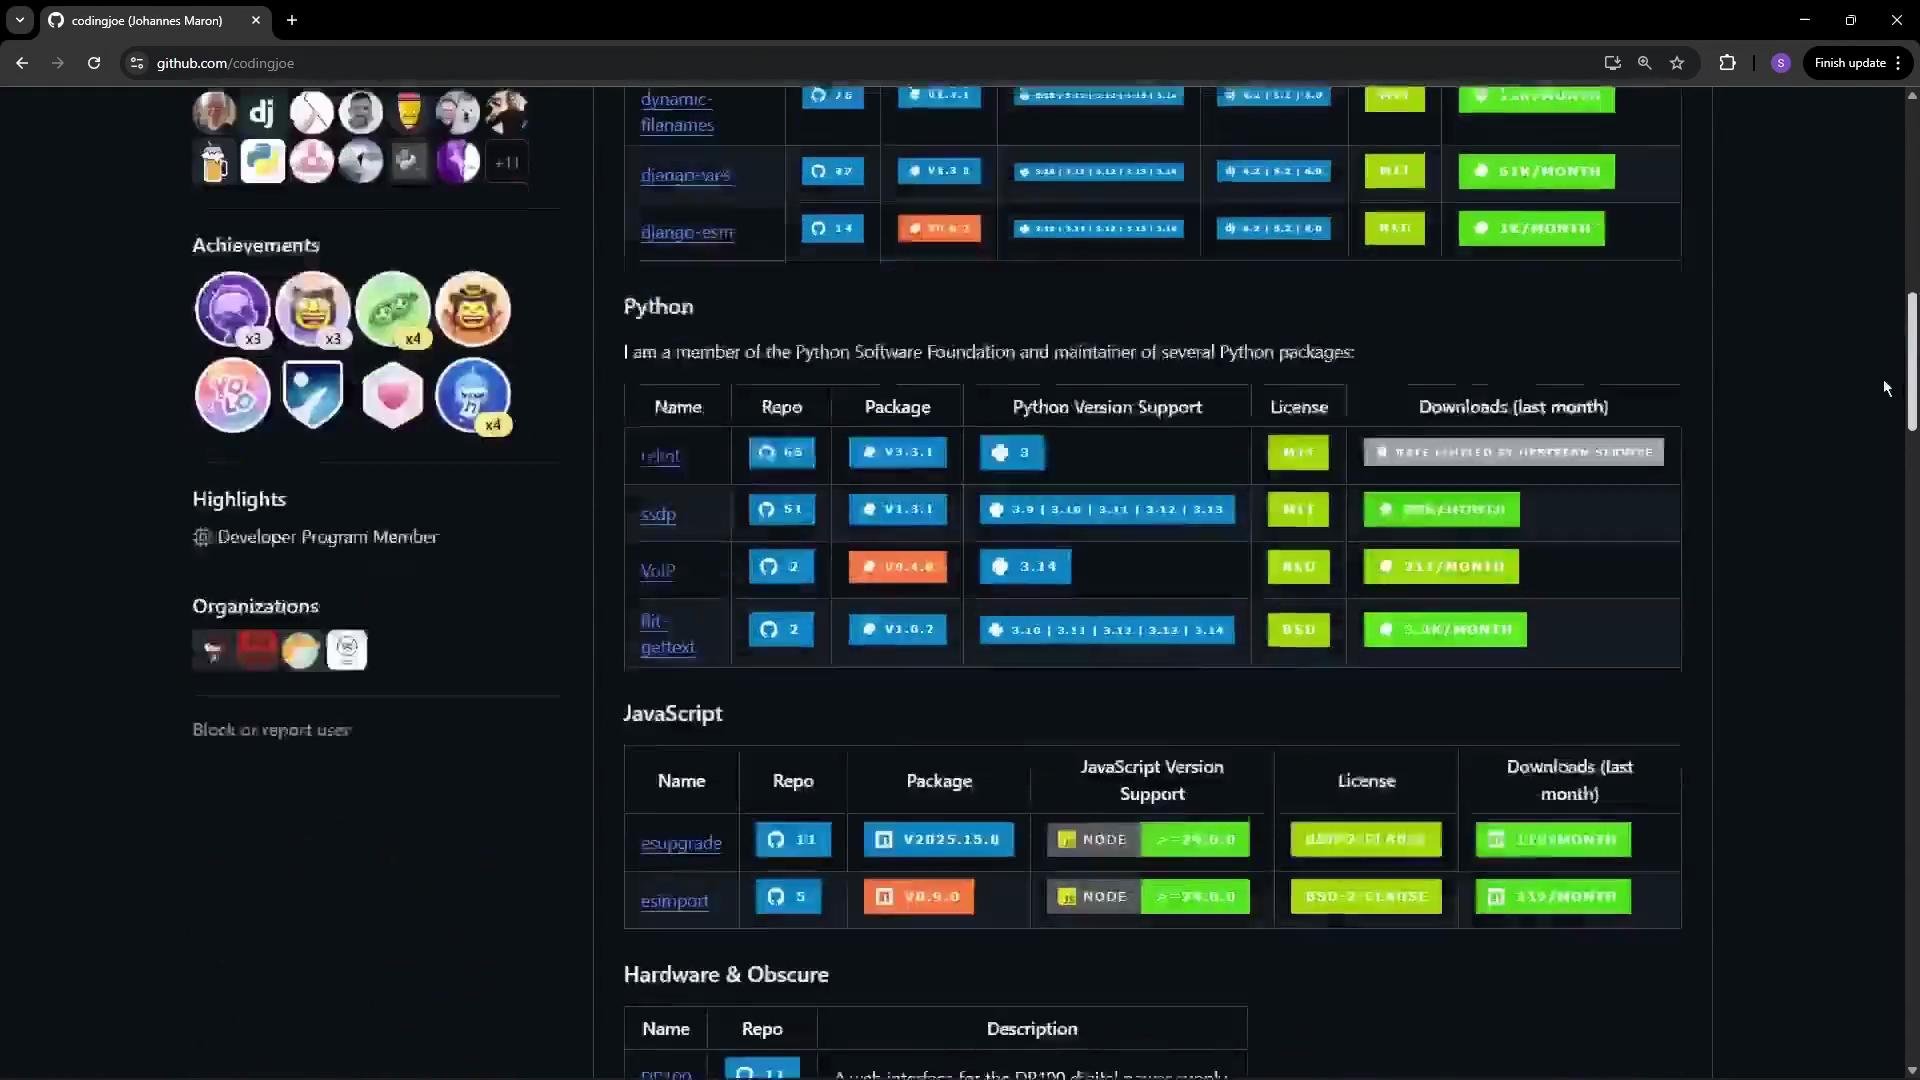
Task: Click Block or report user
Action: 271,730
